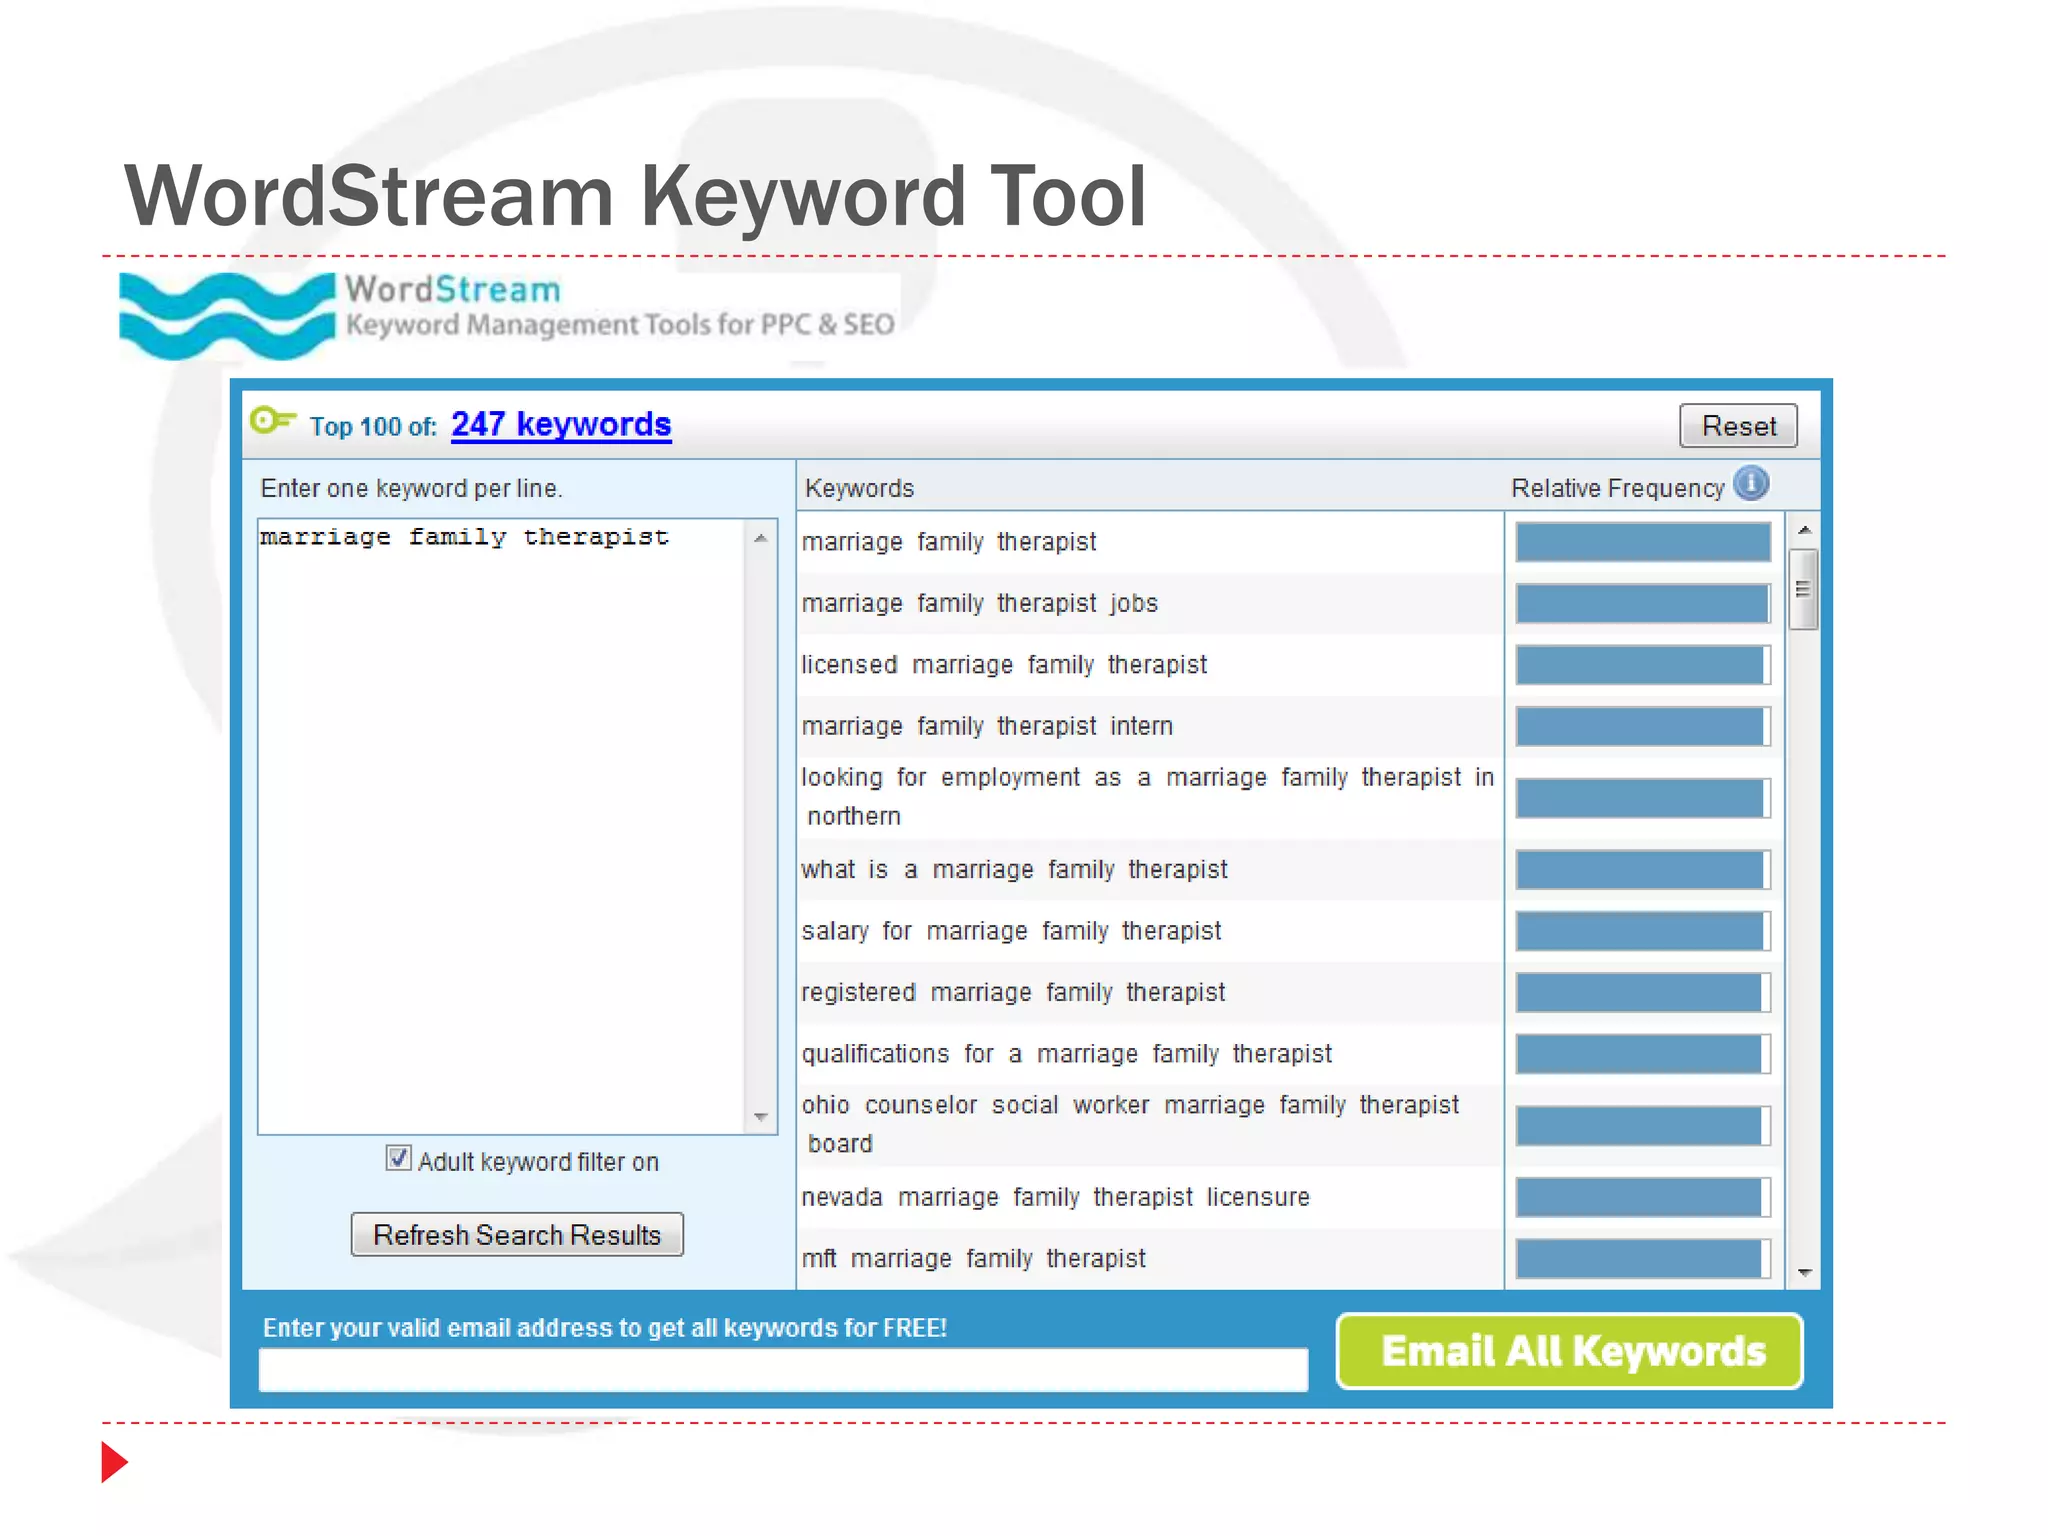
Task: Select 'looking for employment as a marriage' row
Action: 1150,797
